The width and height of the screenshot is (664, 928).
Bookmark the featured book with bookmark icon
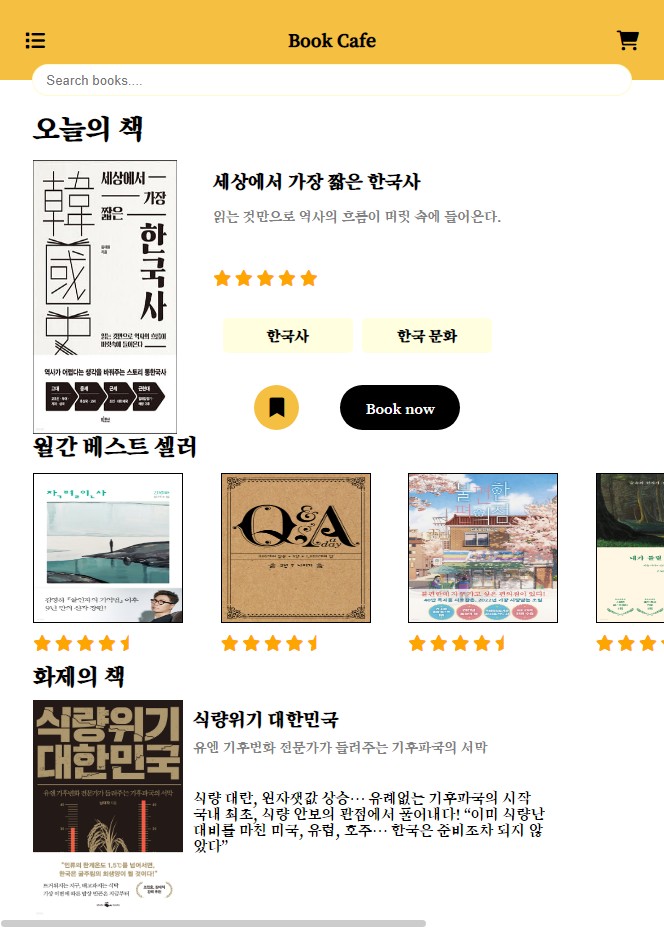tap(276, 407)
